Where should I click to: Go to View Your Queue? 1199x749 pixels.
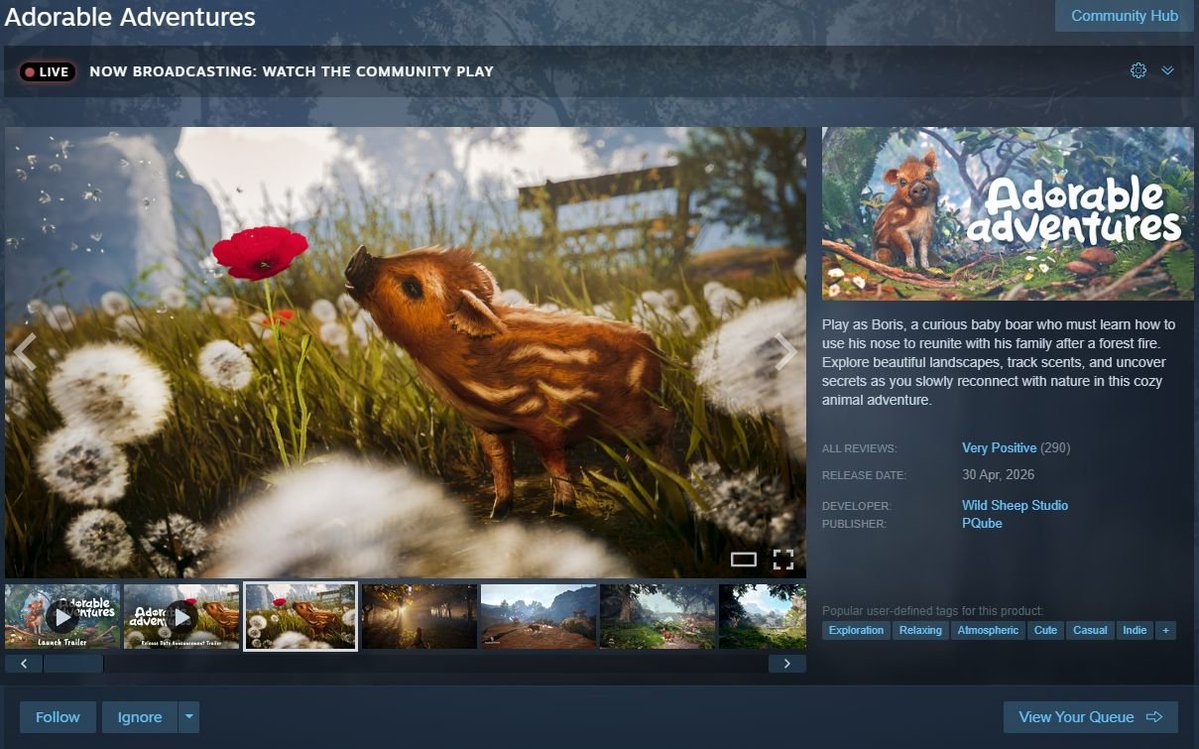pyautogui.click(x=1090, y=717)
